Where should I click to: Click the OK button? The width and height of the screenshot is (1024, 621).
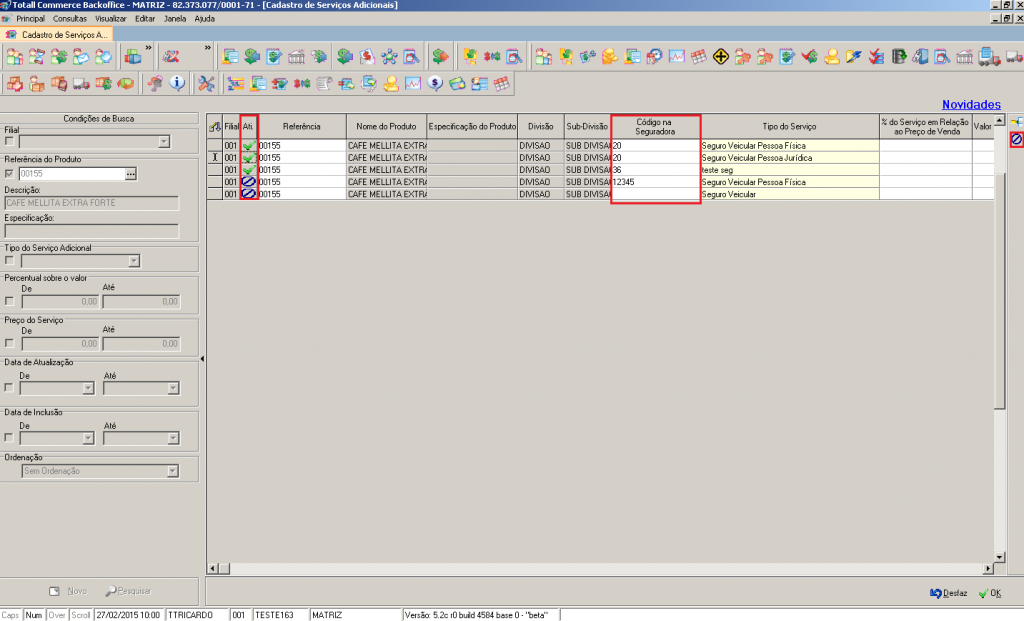click(989, 593)
